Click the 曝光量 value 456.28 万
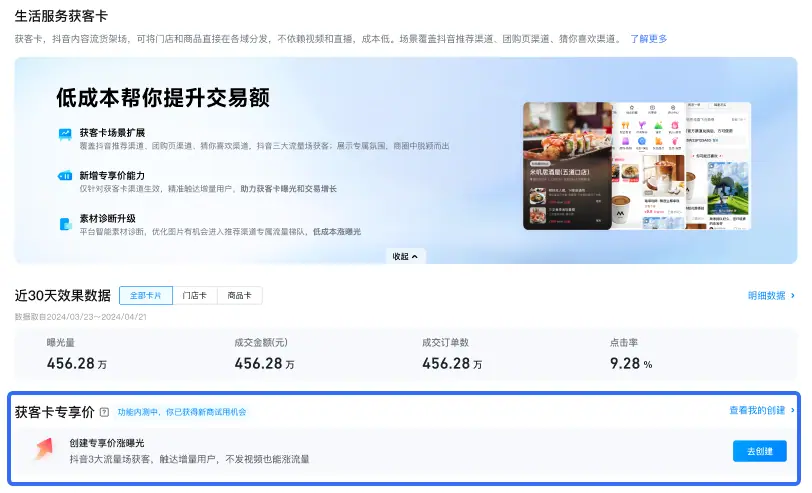This screenshot has height=493, width=812. (77, 364)
